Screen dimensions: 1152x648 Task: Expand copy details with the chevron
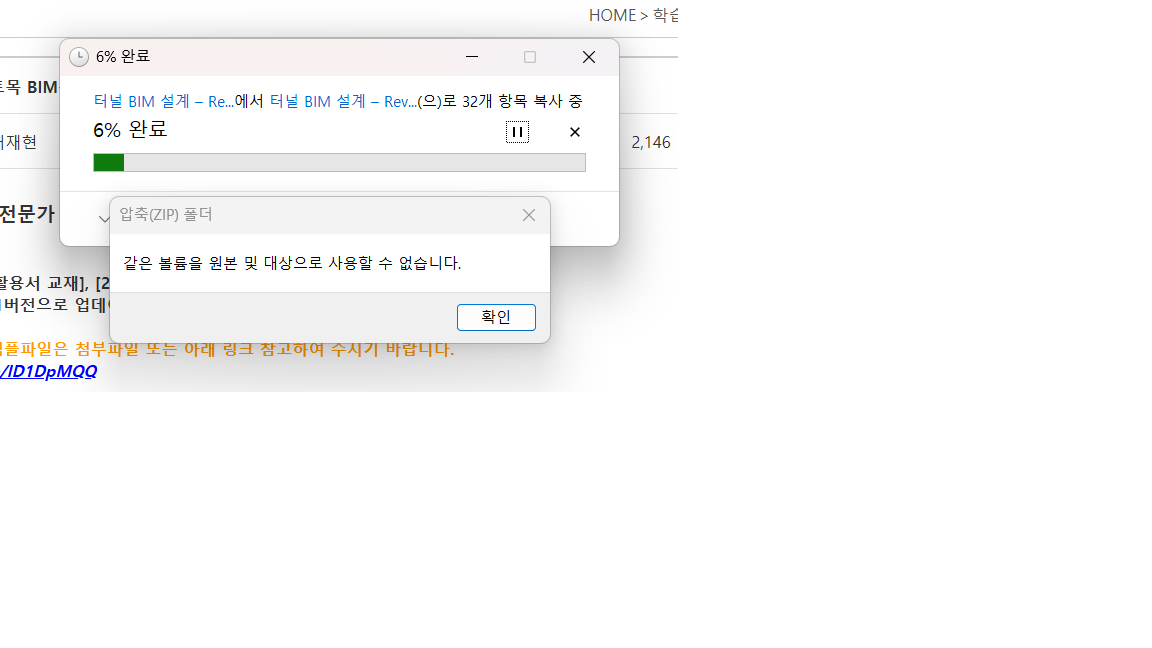tap(104, 218)
